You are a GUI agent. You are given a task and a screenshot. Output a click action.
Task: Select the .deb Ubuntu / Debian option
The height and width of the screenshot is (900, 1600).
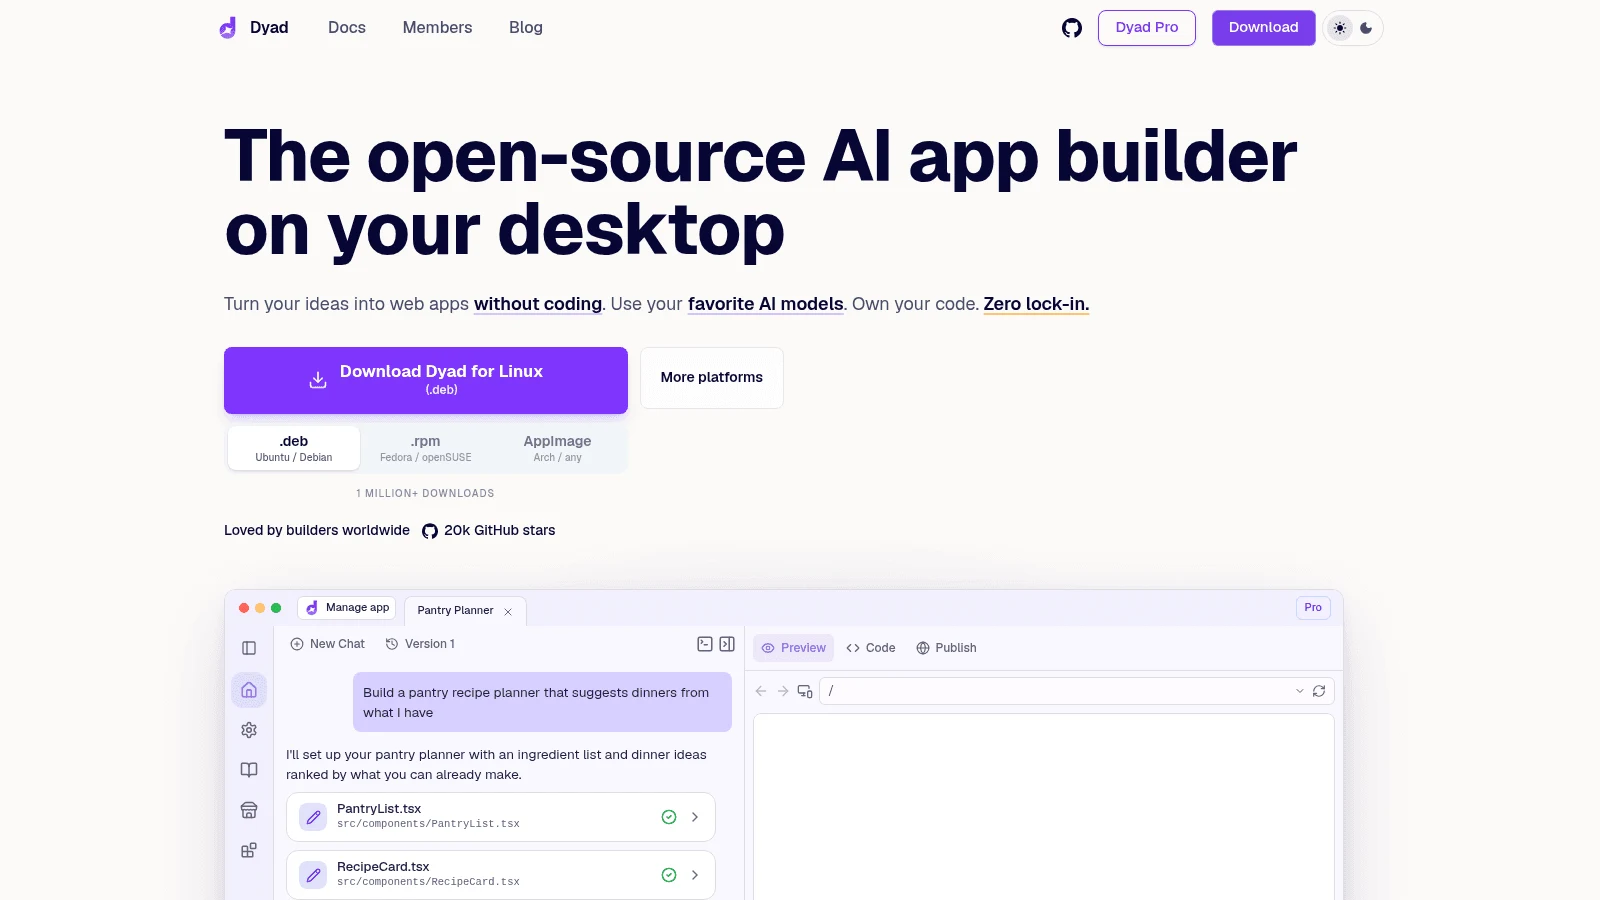pyautogui.click(x=294, y=448)
